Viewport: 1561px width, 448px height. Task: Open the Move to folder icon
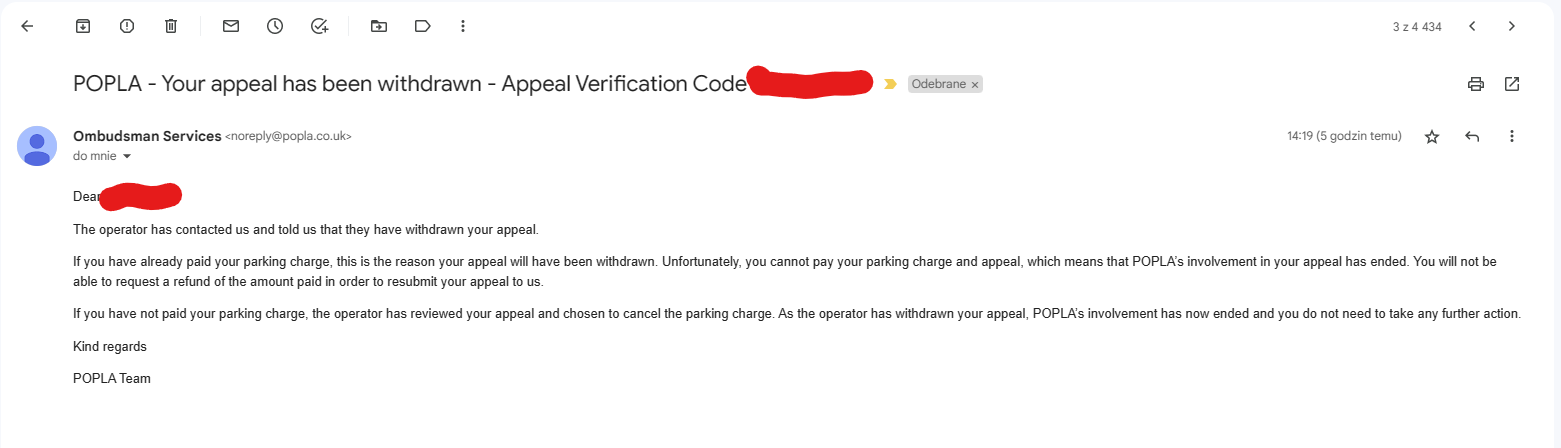(x=378, y=27)
